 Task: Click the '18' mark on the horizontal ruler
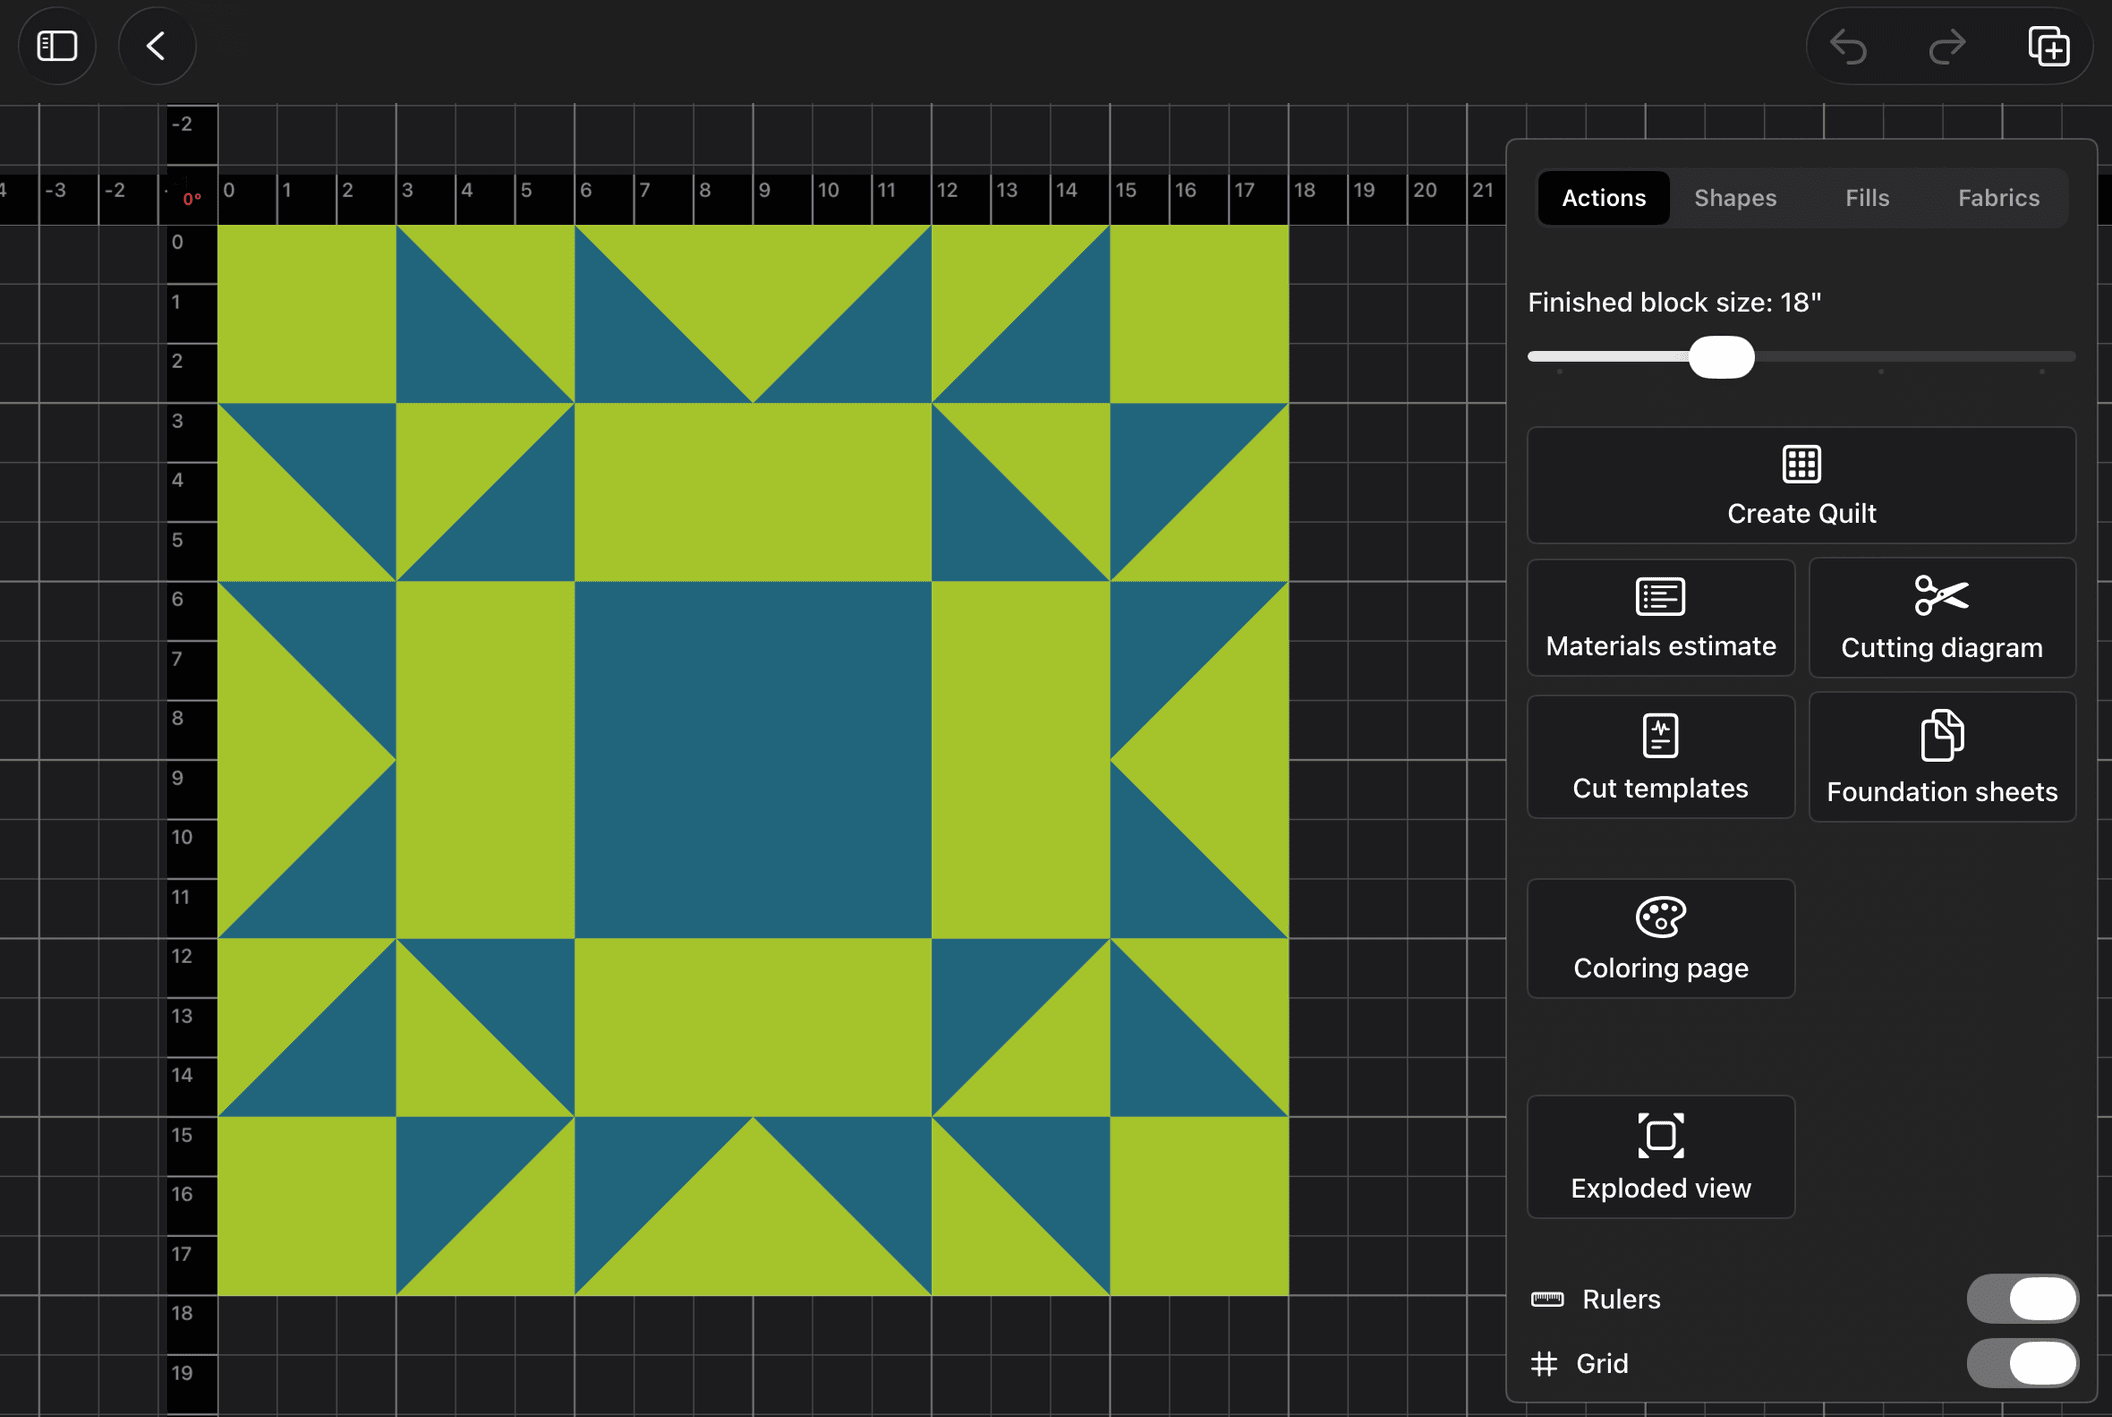[1304, 190]
